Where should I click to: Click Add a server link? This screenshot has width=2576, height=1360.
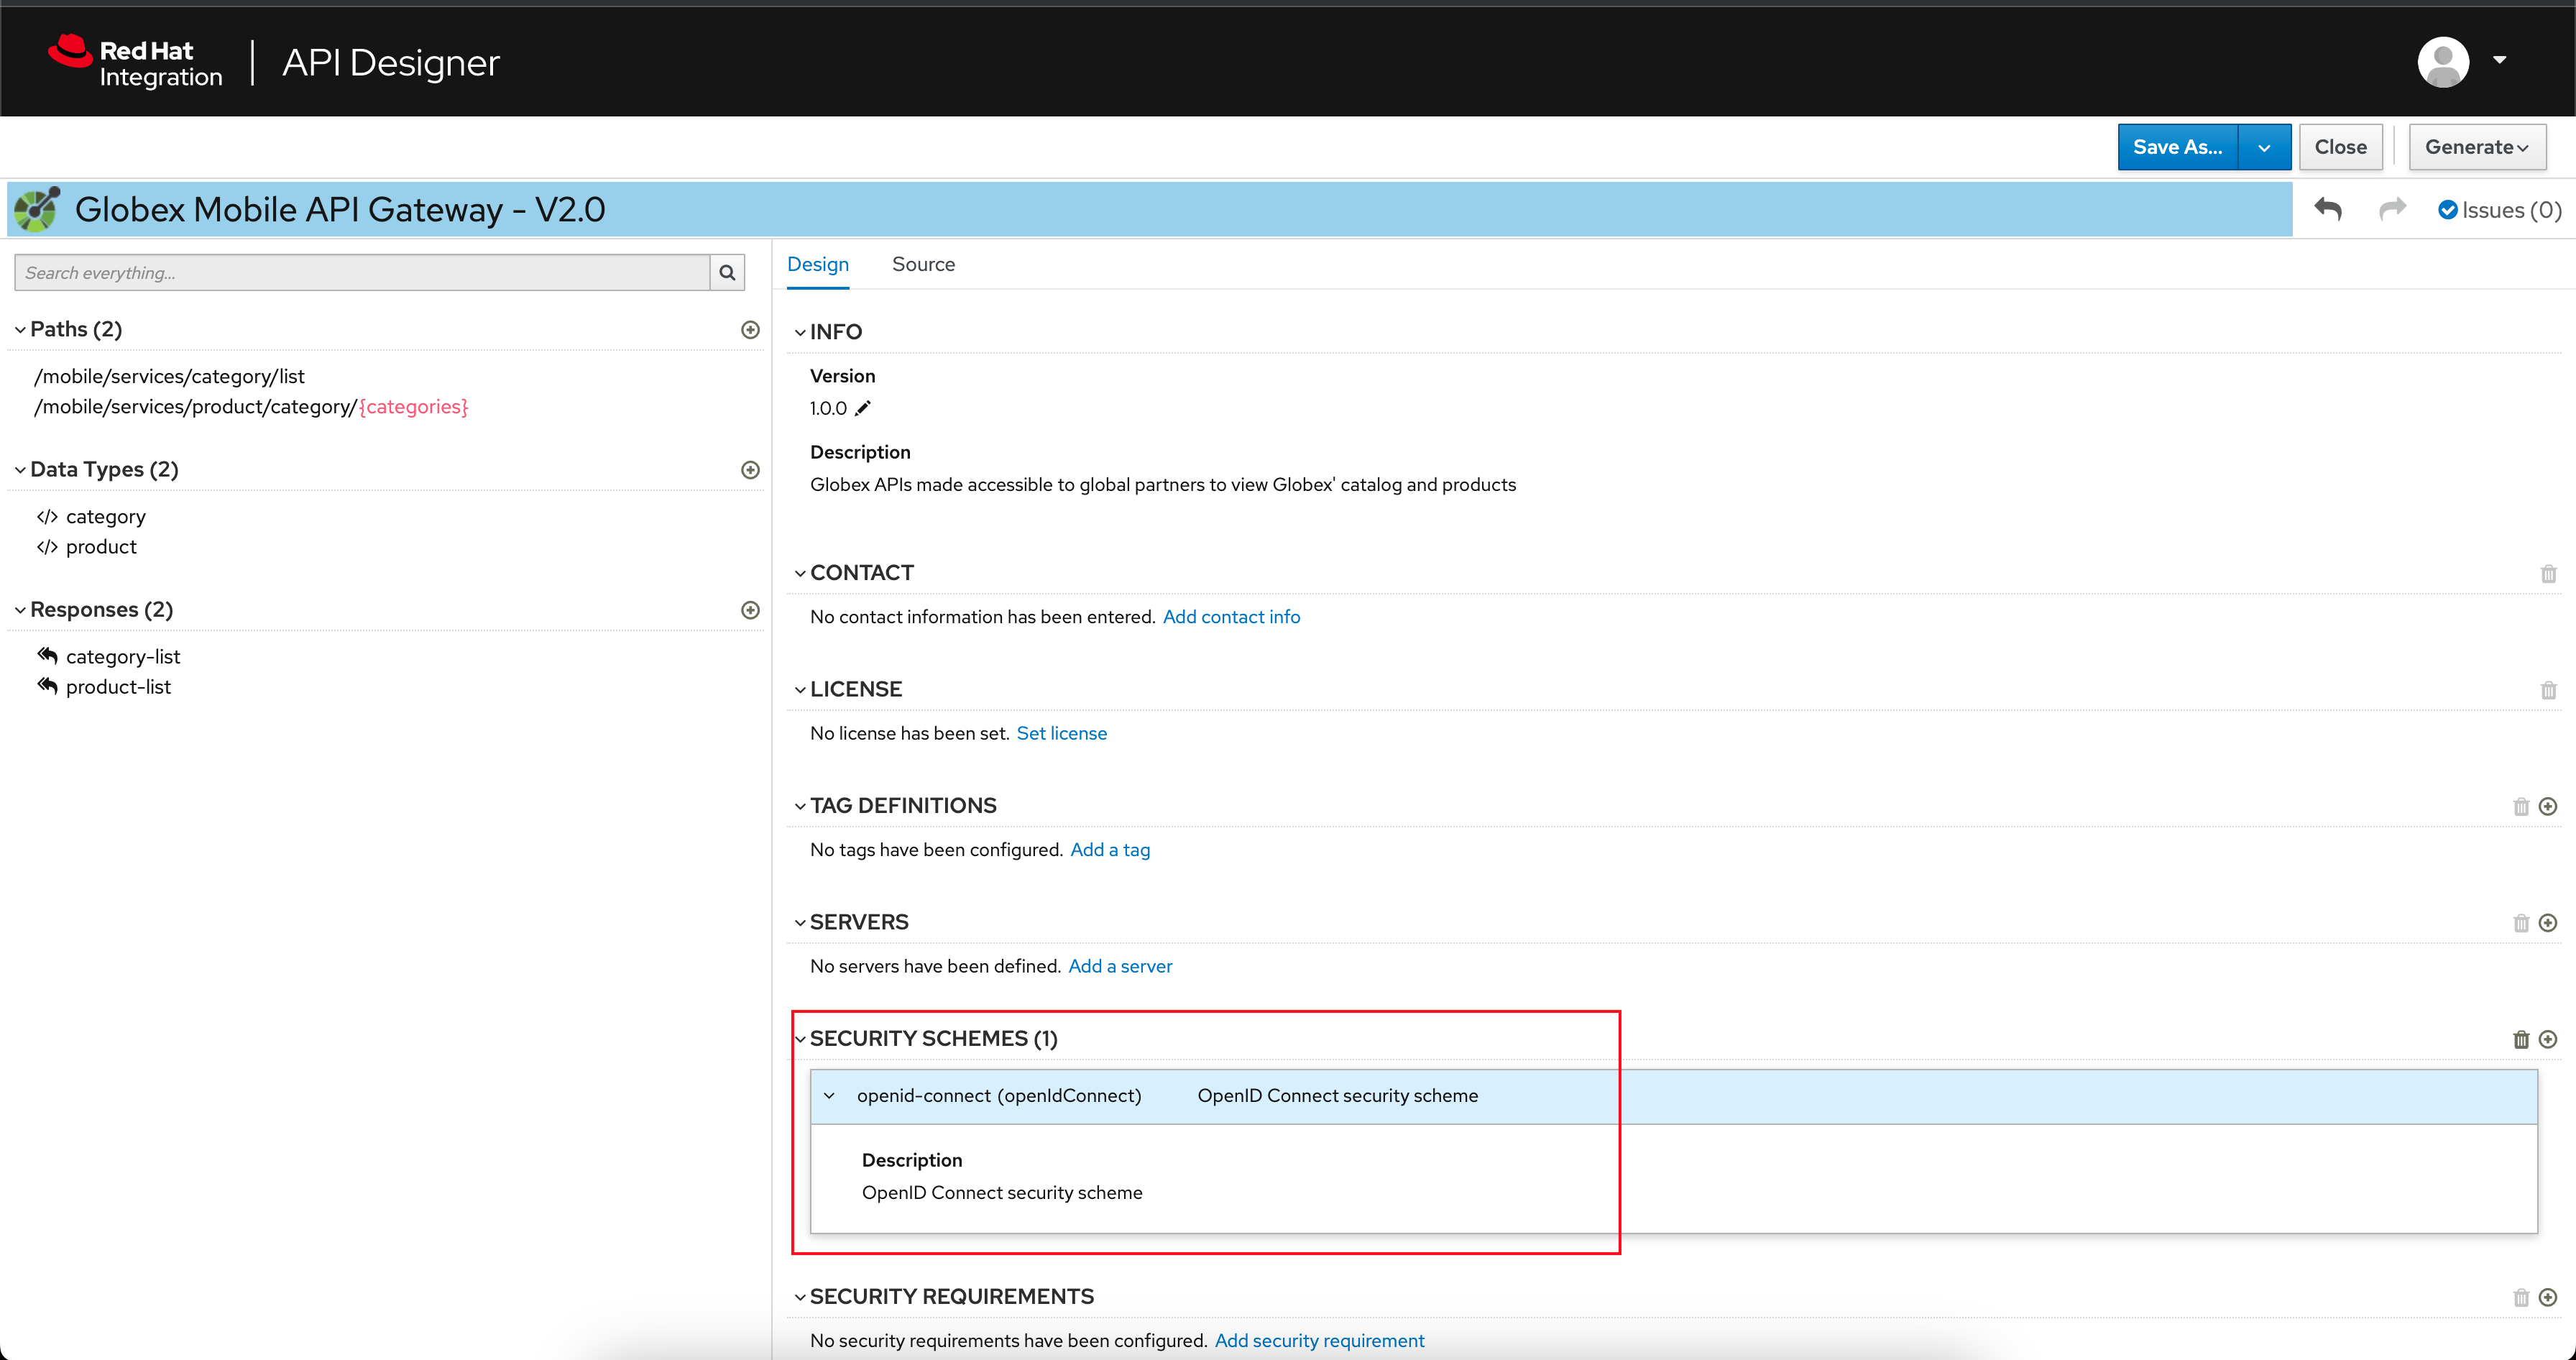point(1120,966)
